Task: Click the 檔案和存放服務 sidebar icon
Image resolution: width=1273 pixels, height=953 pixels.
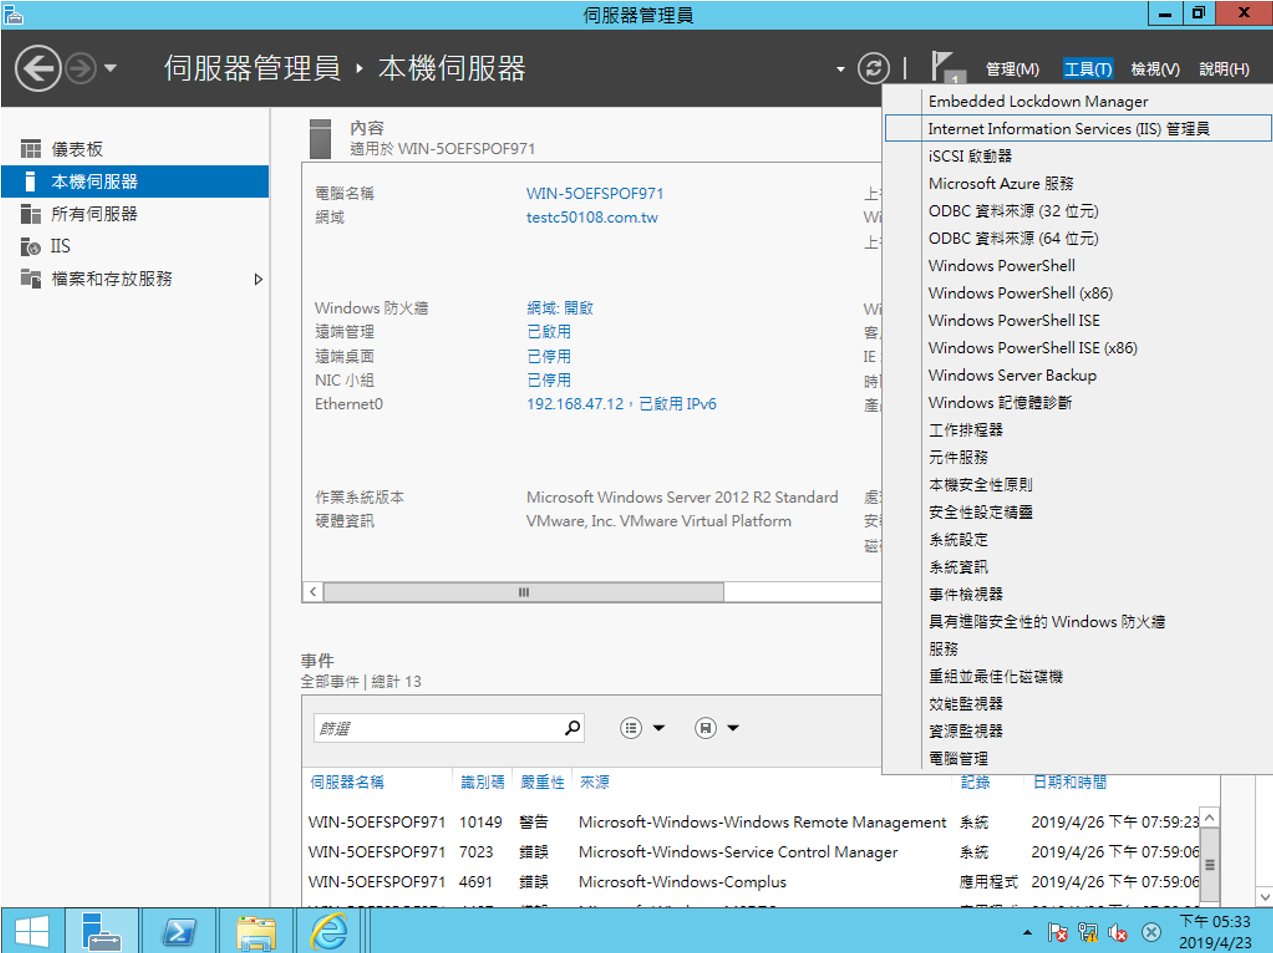Action: 31,278
